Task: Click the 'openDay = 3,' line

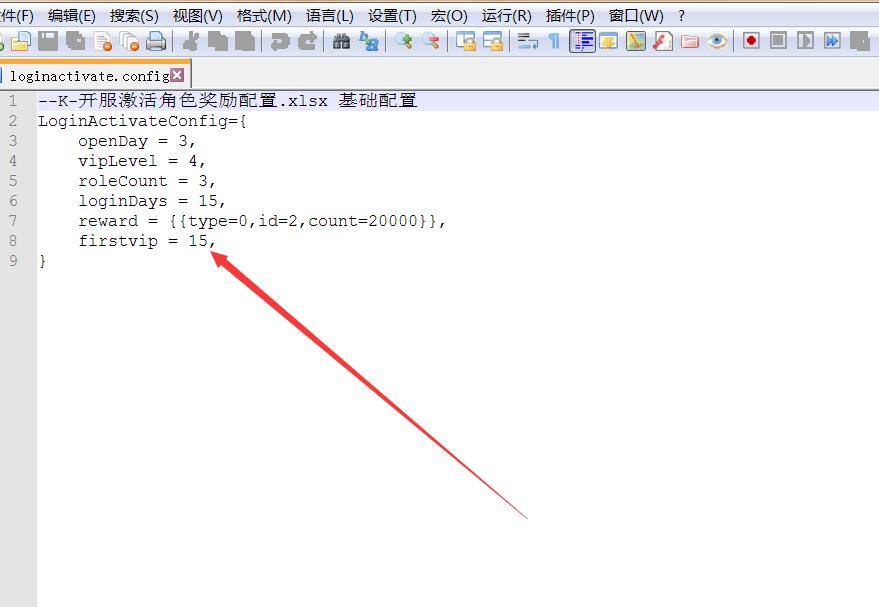Action: (x=136, y=141)
